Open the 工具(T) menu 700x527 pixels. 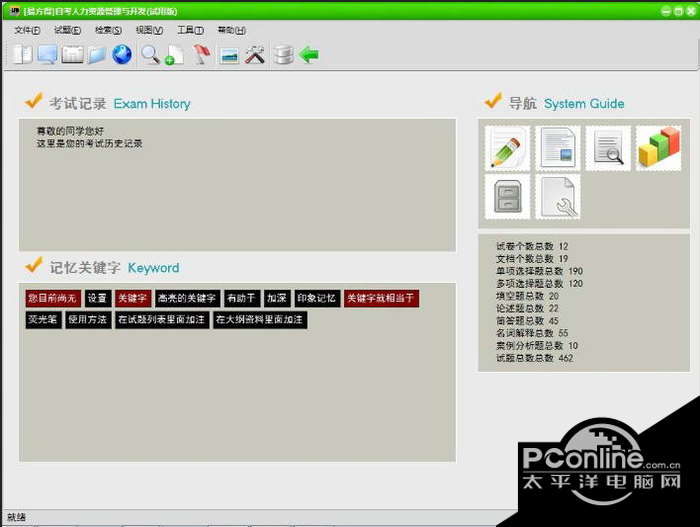(190, 30)
